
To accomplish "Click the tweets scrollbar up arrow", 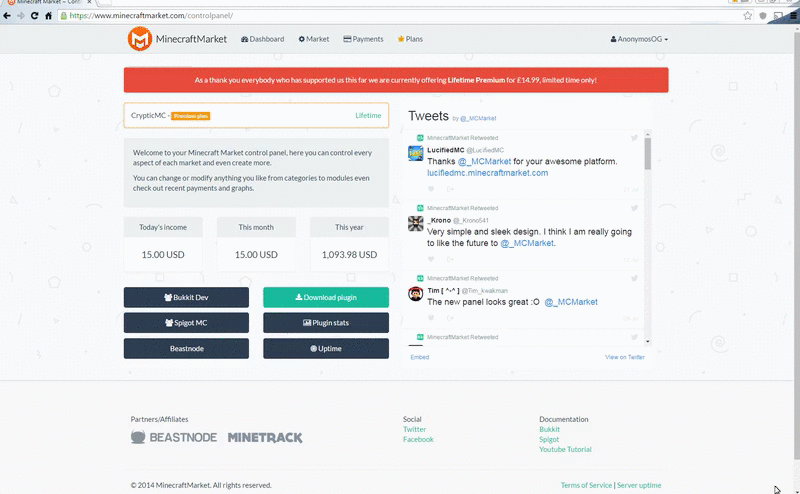I will pos(647,134).
